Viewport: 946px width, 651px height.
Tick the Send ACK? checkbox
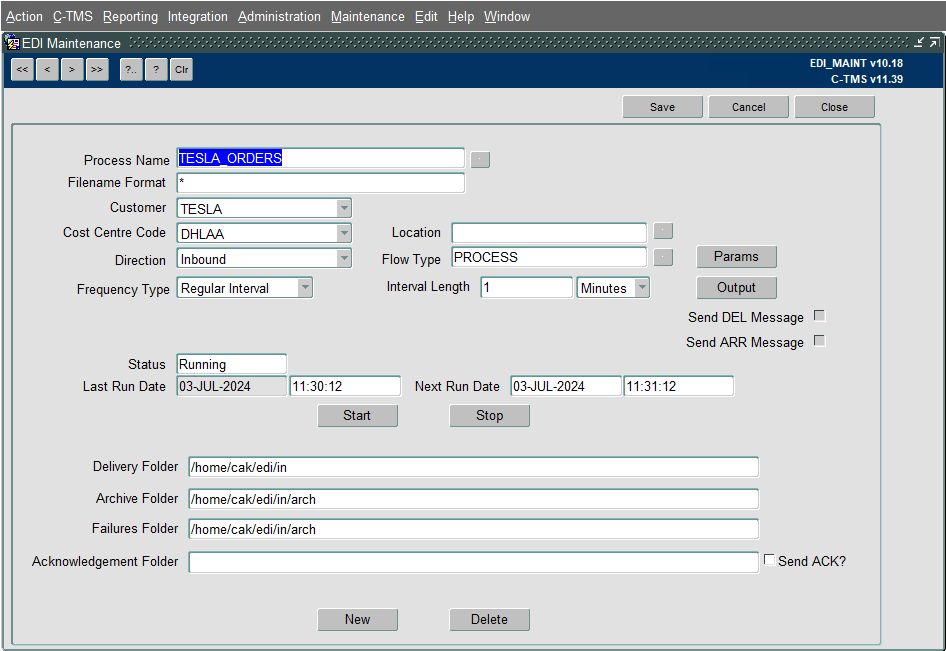pos(769,560)
